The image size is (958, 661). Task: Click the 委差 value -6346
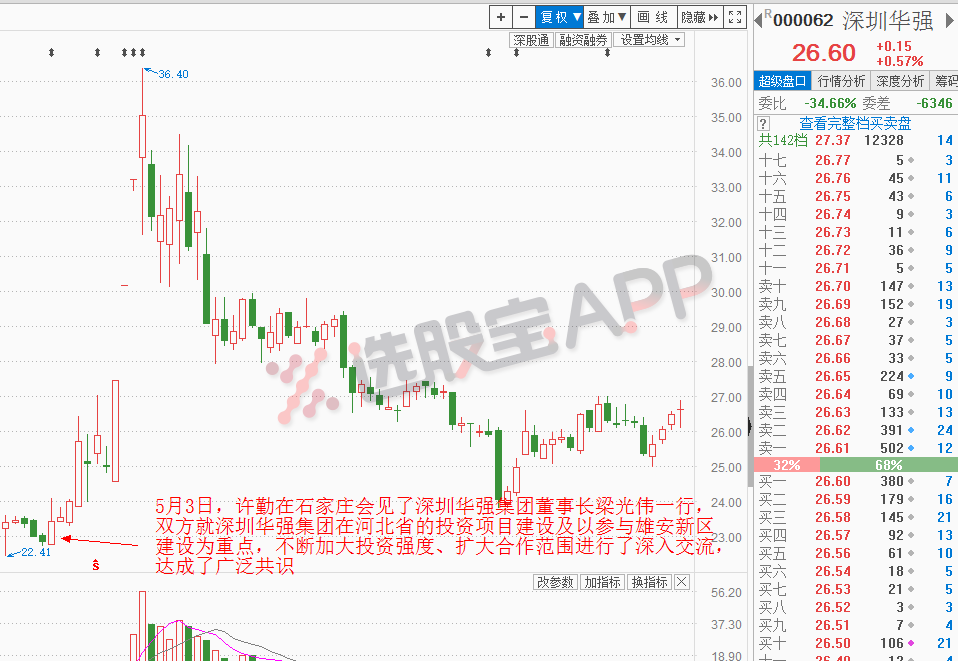point(935,103)
